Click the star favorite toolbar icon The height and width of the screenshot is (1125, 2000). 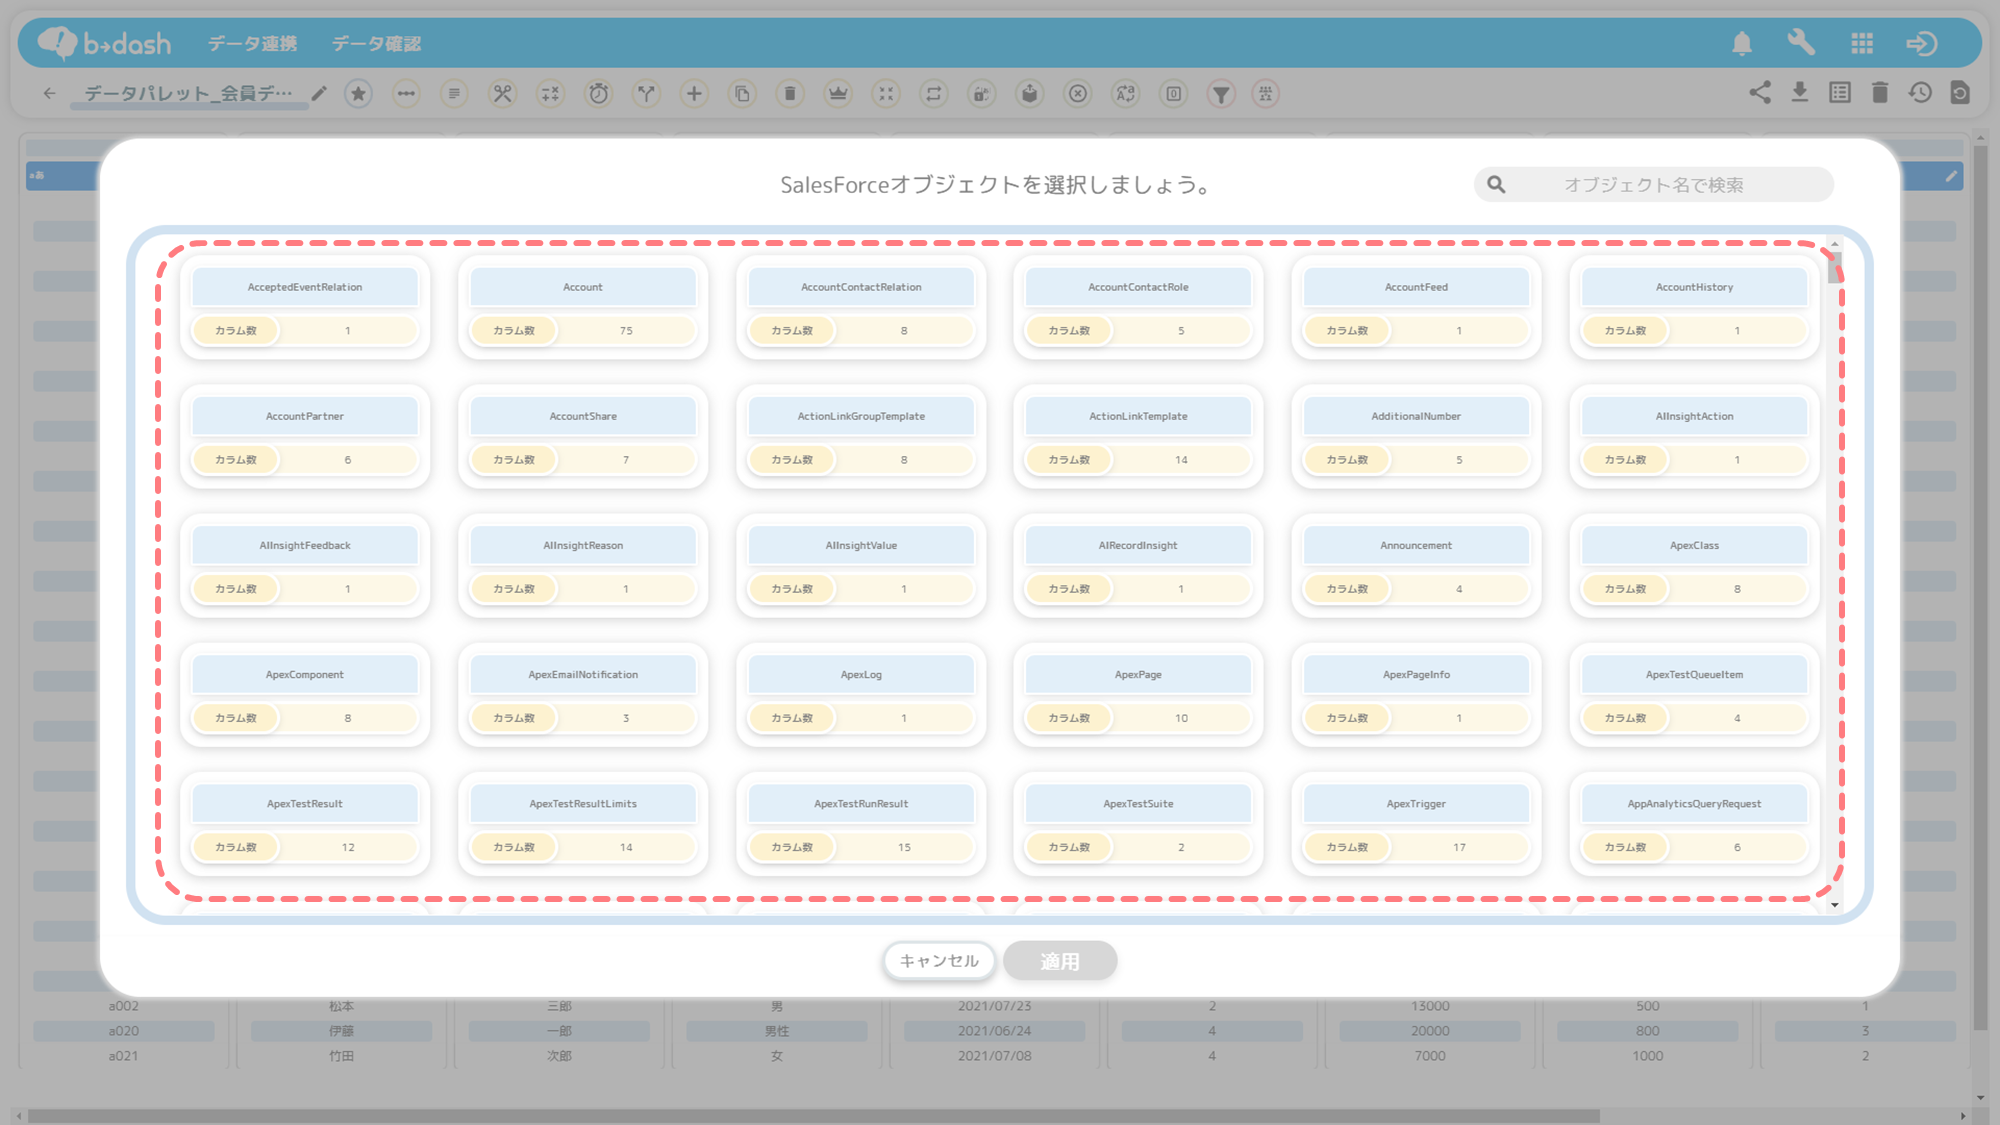tap(358, 93)
